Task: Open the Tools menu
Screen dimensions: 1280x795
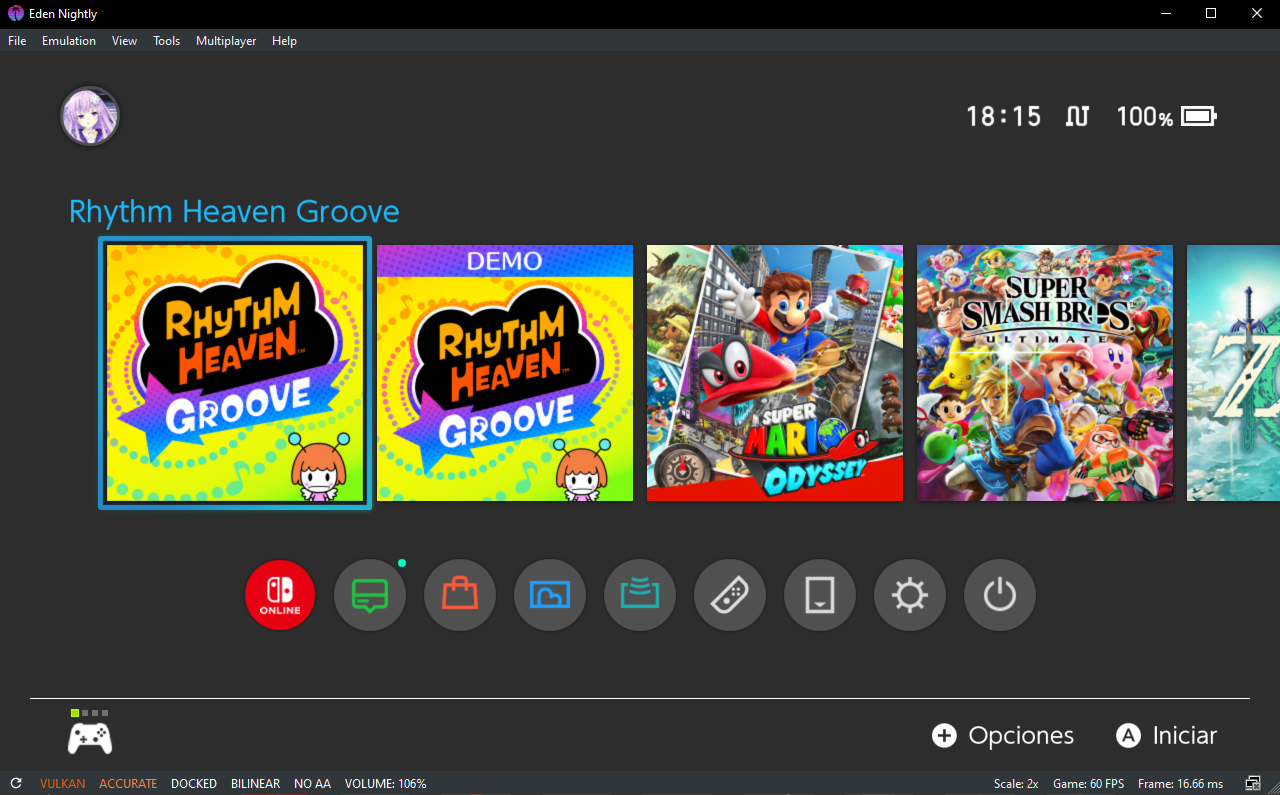Action: [x=167, y=41]
